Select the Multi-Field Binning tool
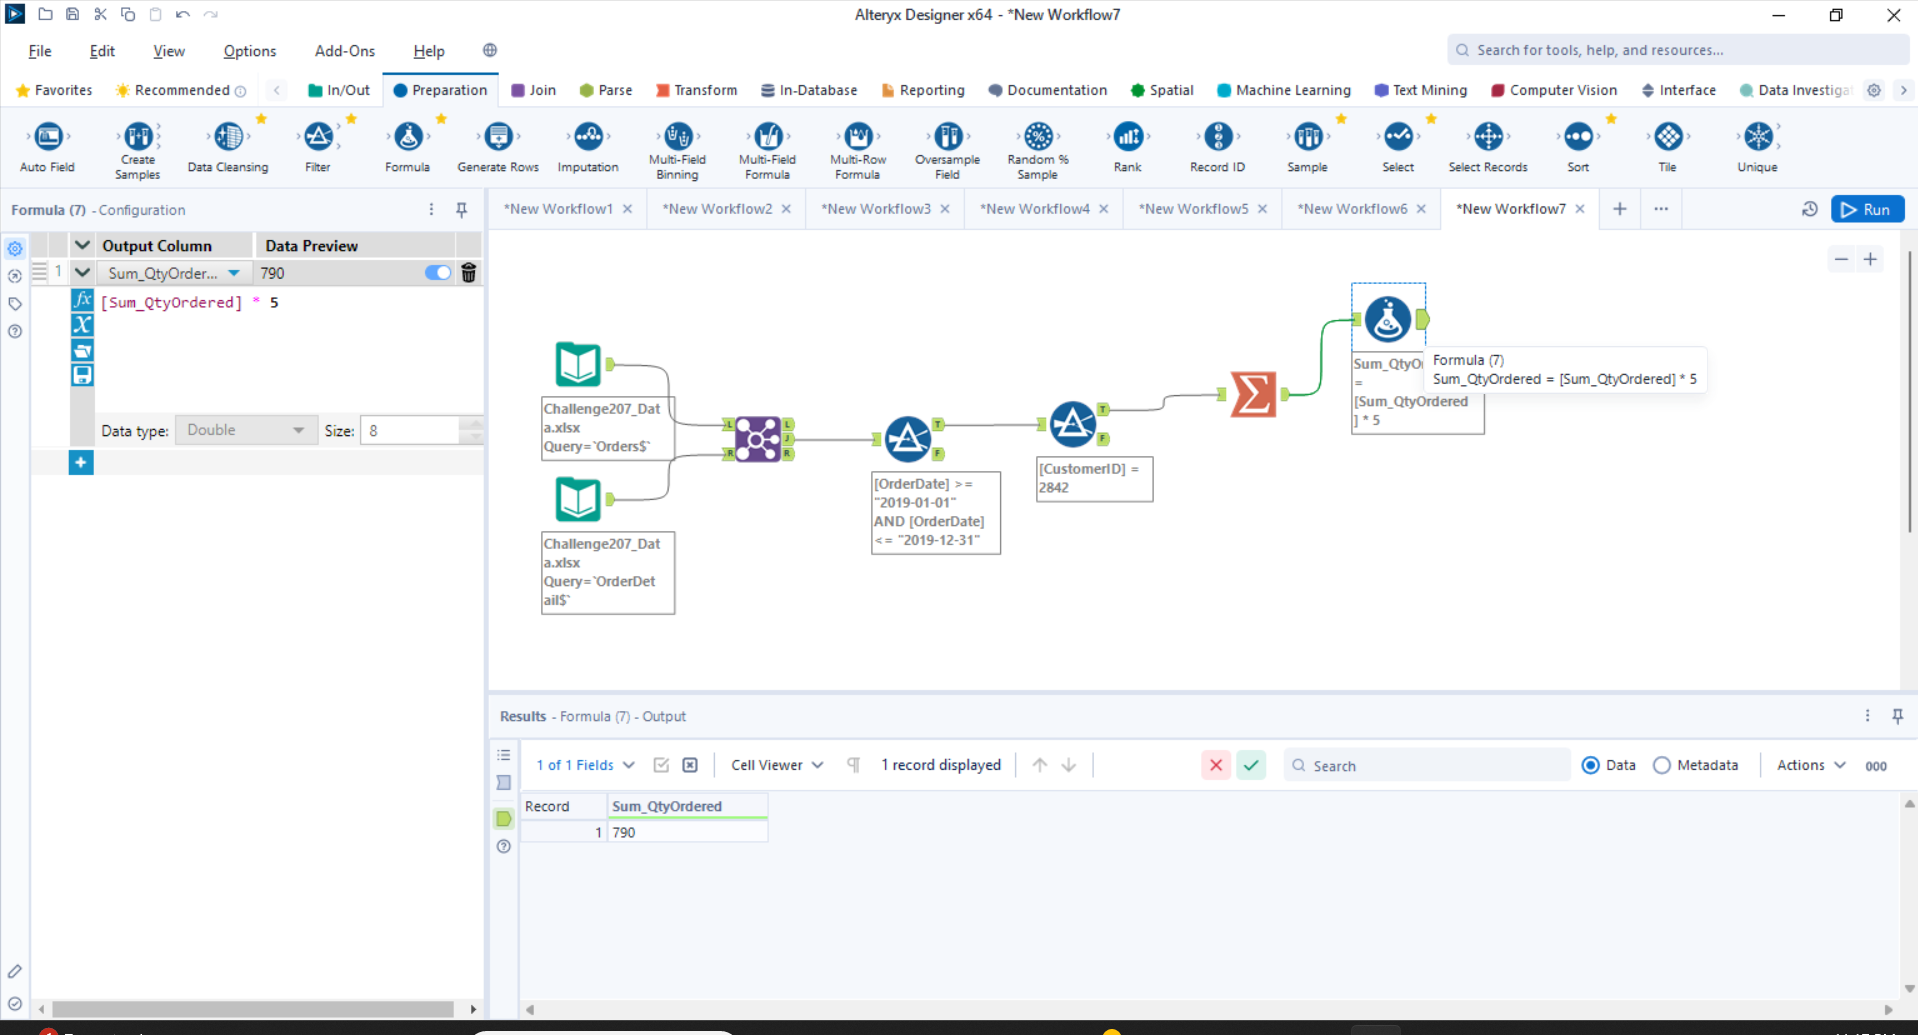This screenshot has width=1918, height=1035. pos(678,150)
